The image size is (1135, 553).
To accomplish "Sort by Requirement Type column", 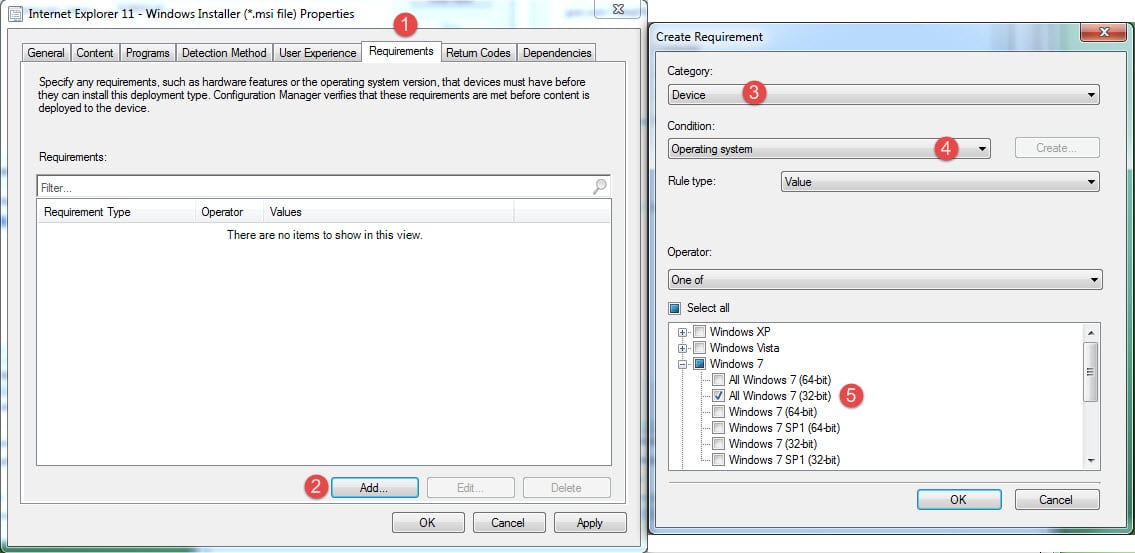I will point(116,212).
